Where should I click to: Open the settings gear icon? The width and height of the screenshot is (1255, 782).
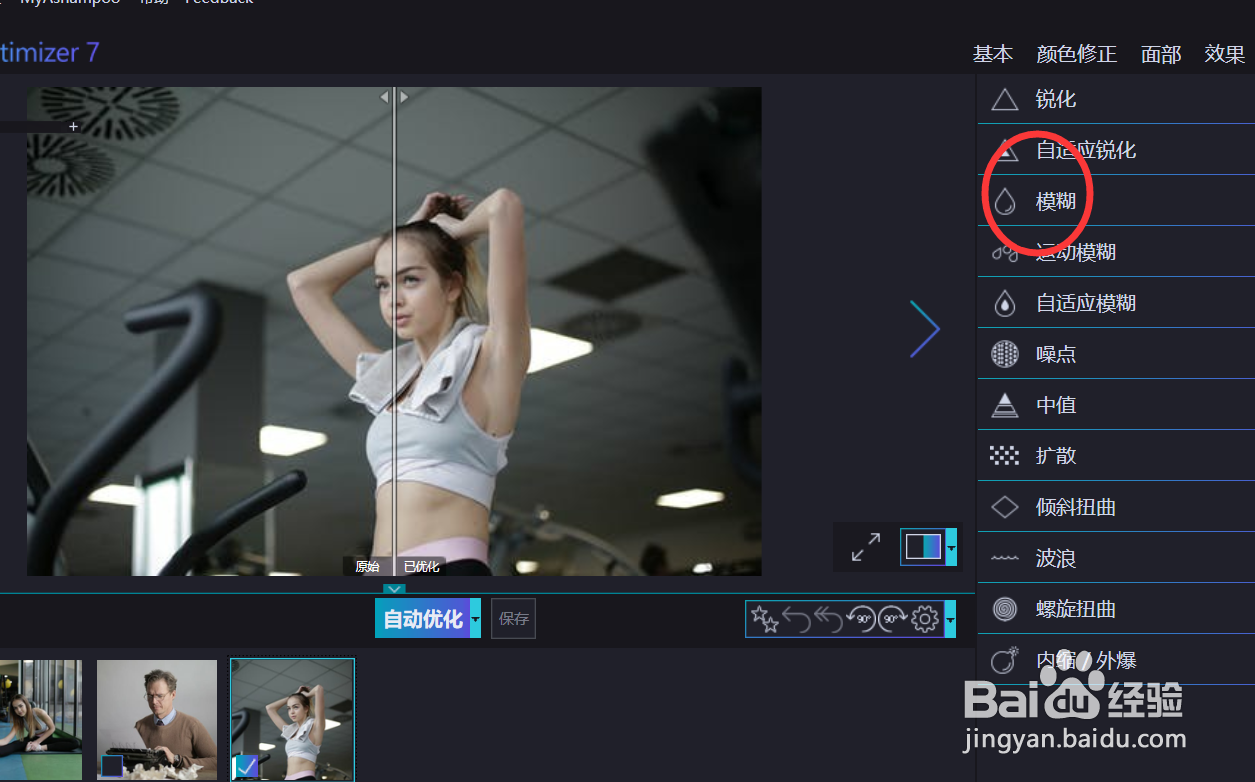coord(925,619)
